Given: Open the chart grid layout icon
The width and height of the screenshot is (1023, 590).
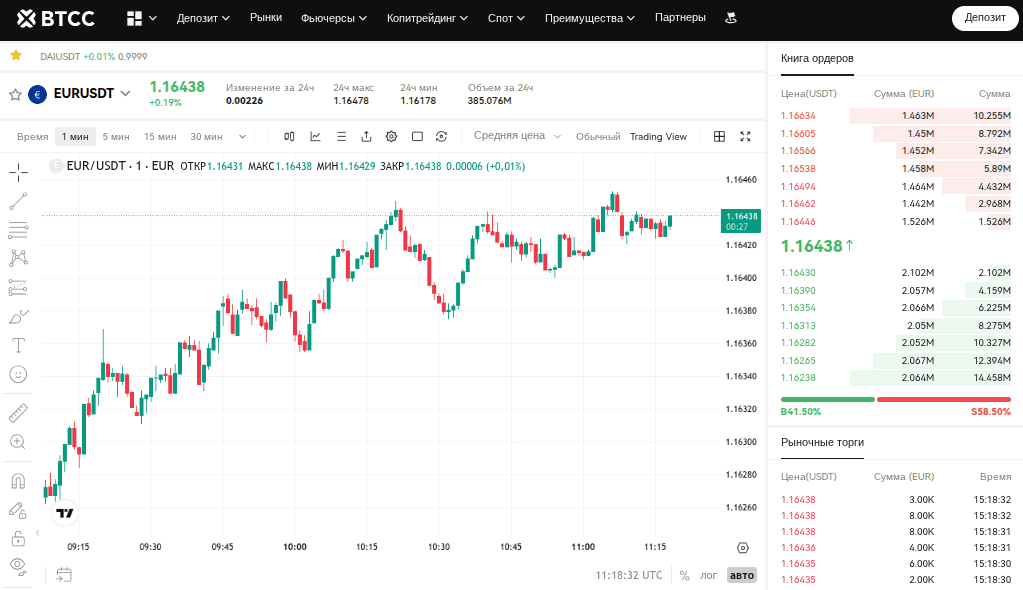Looking at the screenshot, I should click(719, 136).
